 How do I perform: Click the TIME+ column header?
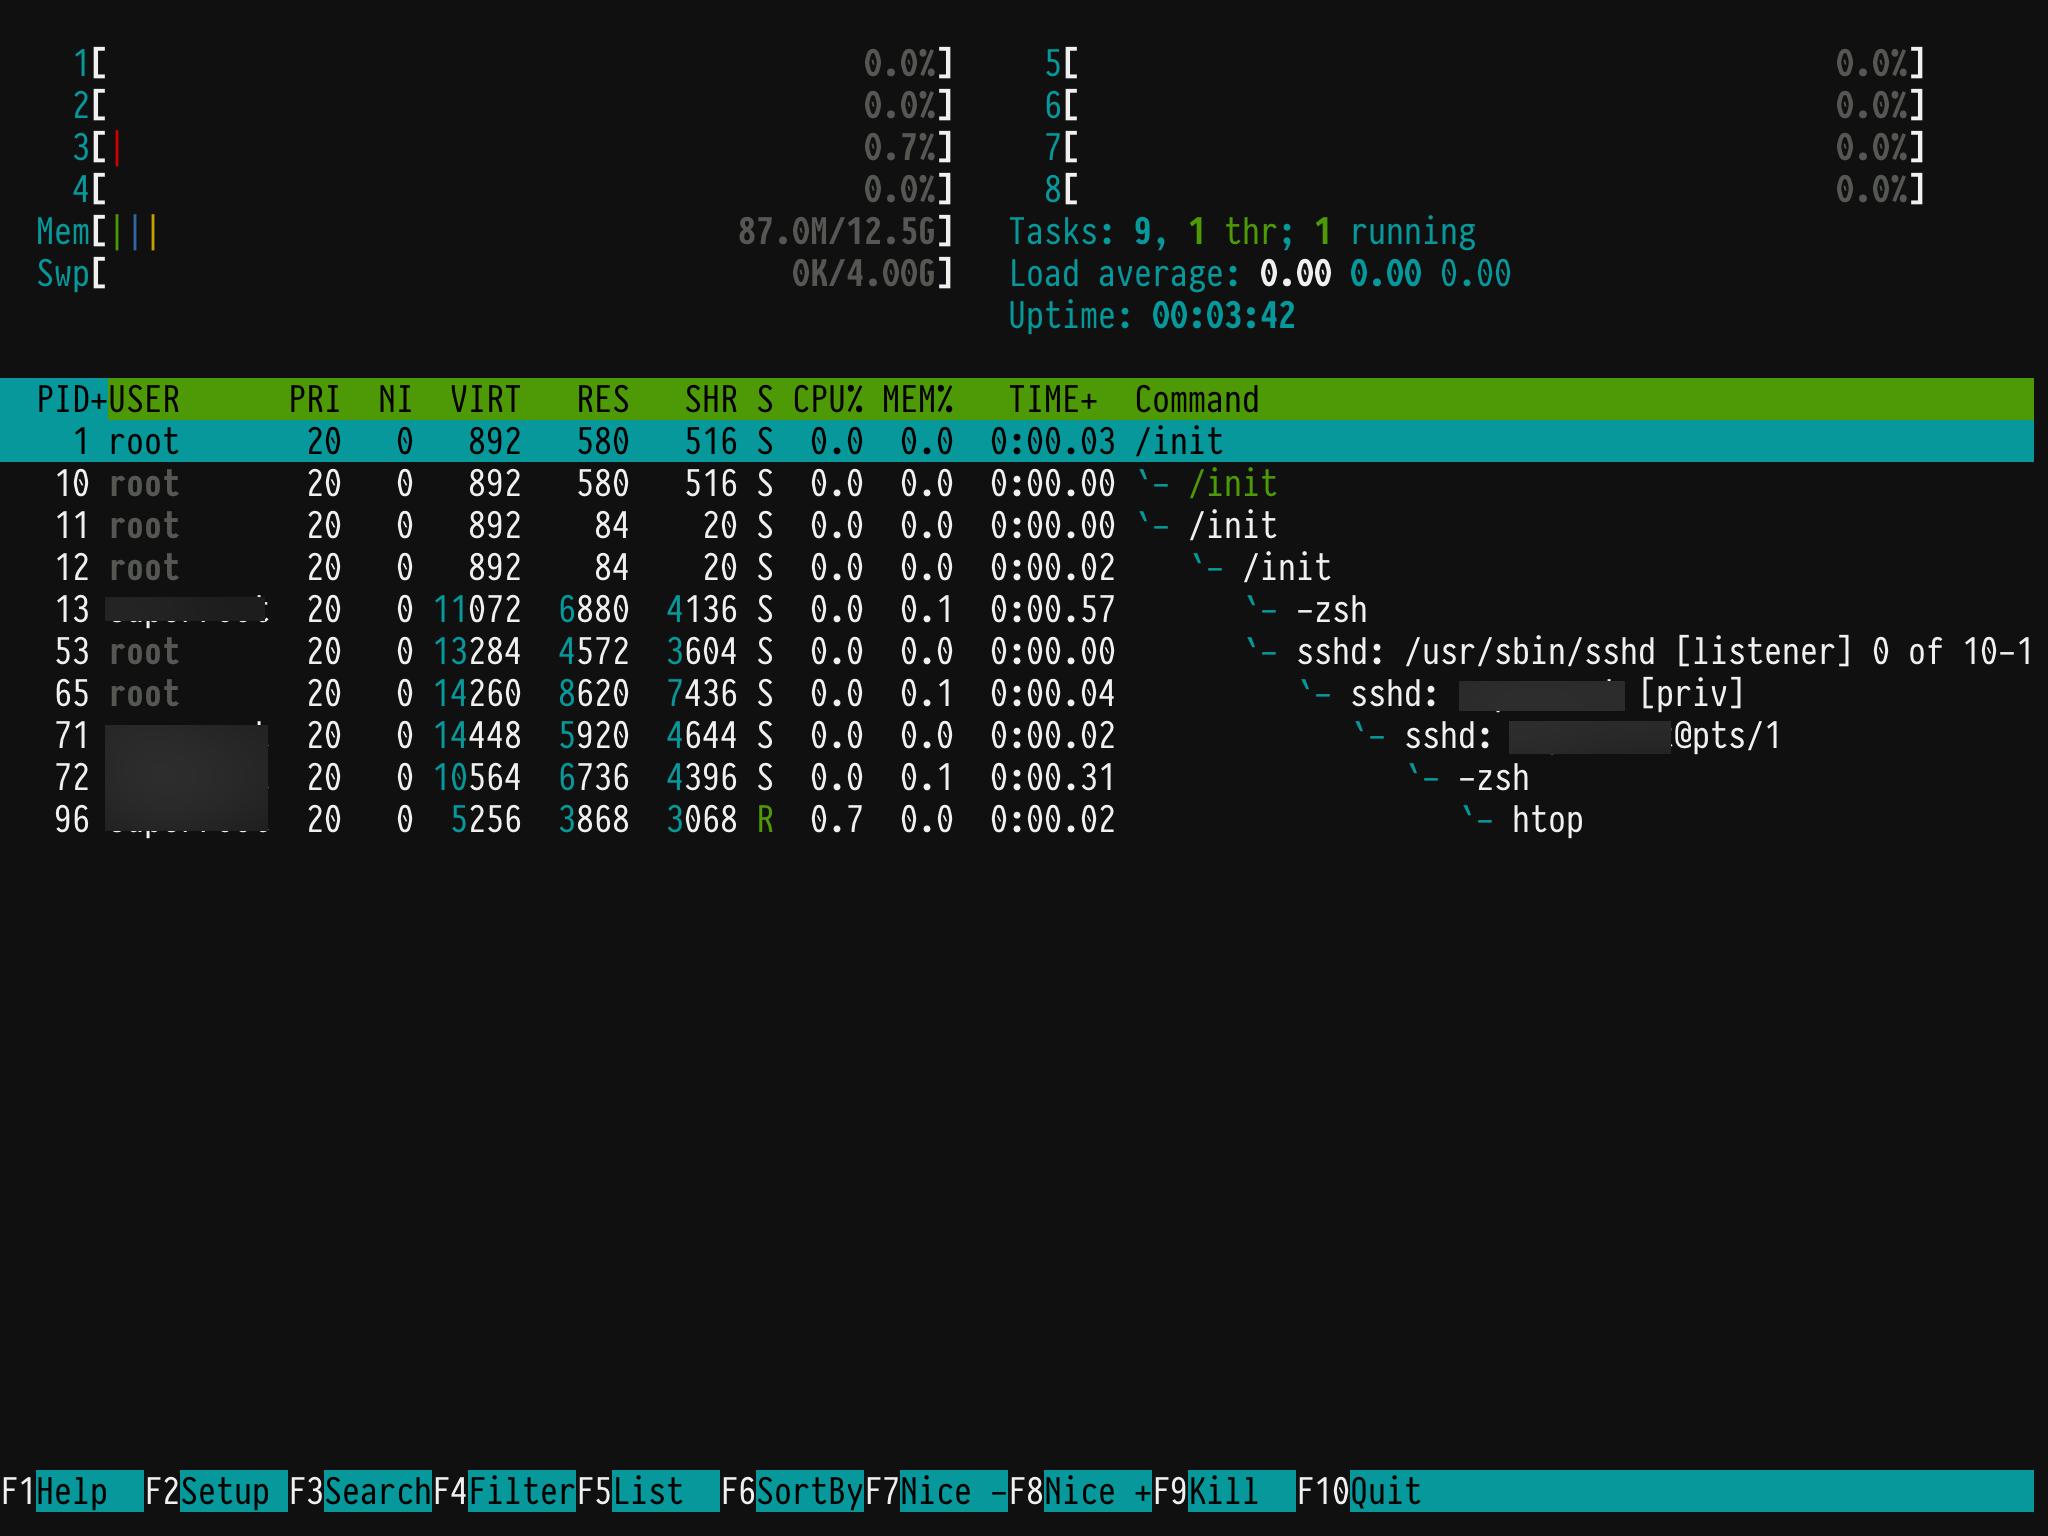click(1052, 399)
